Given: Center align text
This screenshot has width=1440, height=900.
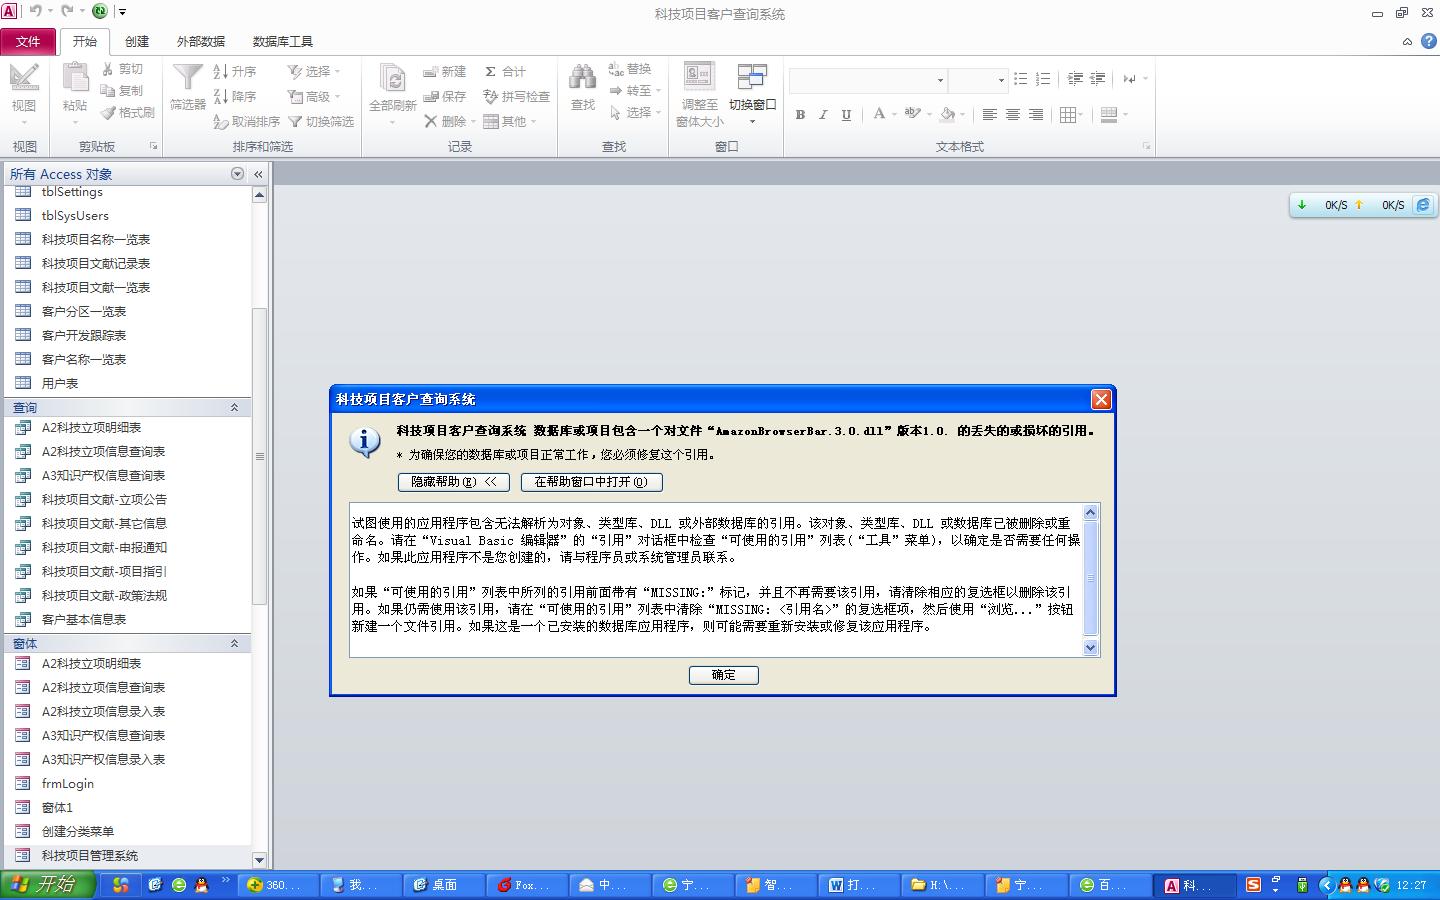Looking at the screenshot, I should [1013, 115].
